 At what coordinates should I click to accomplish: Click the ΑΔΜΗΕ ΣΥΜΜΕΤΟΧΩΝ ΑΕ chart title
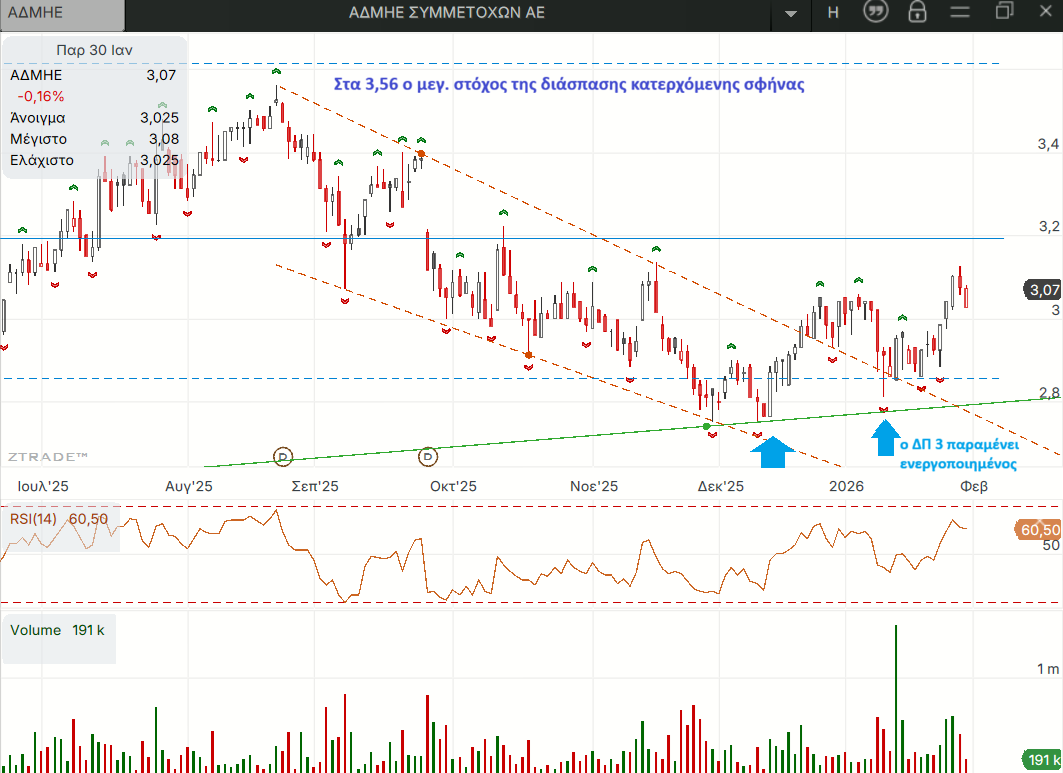(447, 13)
